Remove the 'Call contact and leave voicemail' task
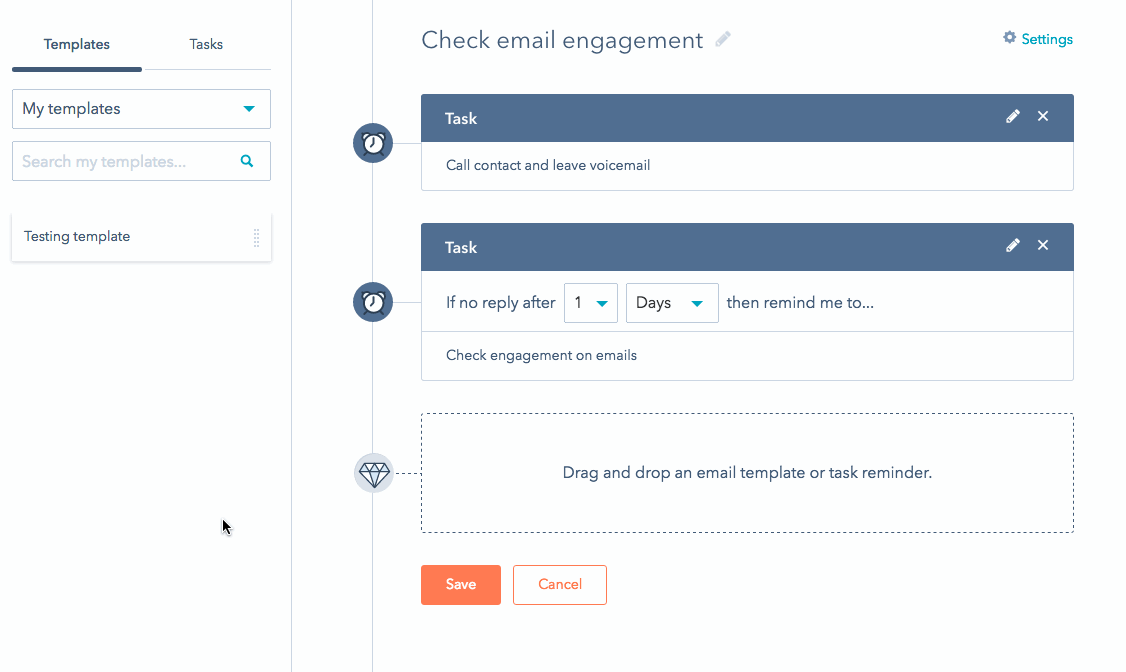 point(1043,116)
